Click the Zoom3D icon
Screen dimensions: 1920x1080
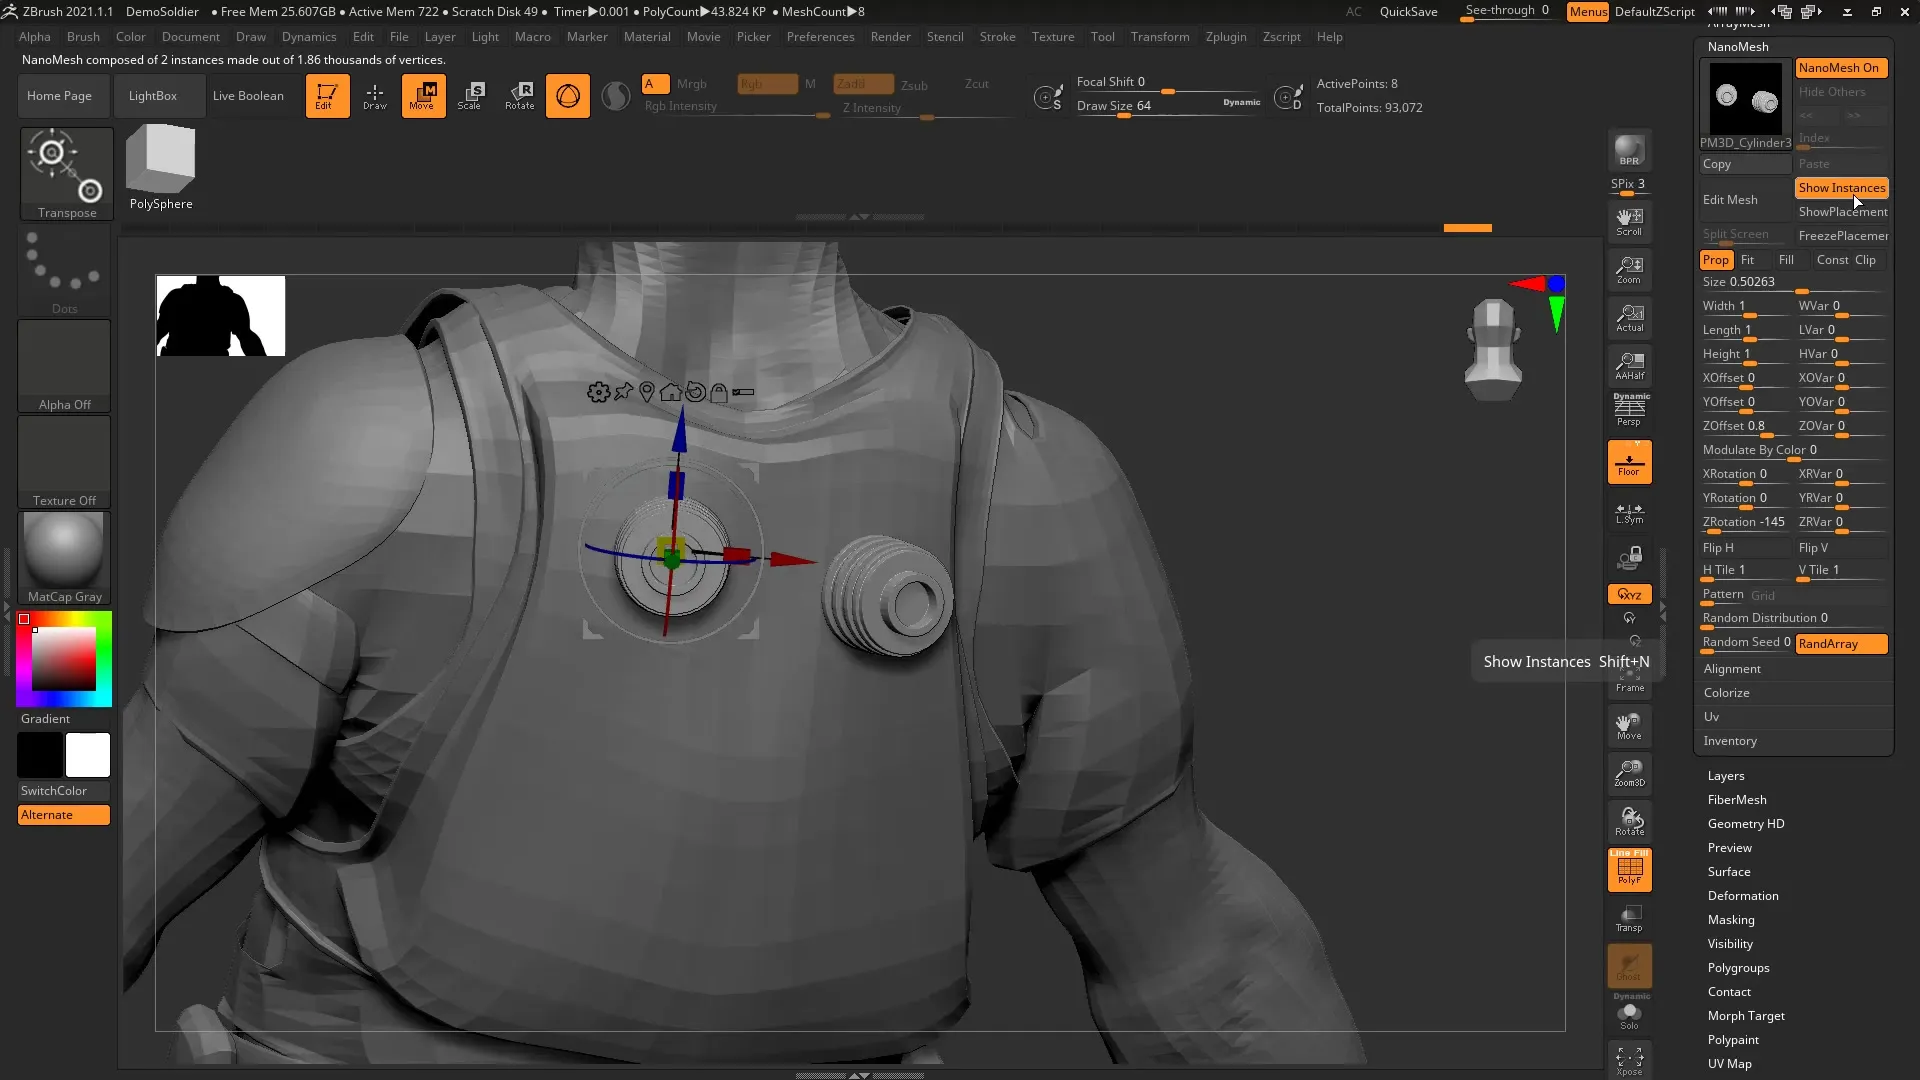tap(1629, 773)
